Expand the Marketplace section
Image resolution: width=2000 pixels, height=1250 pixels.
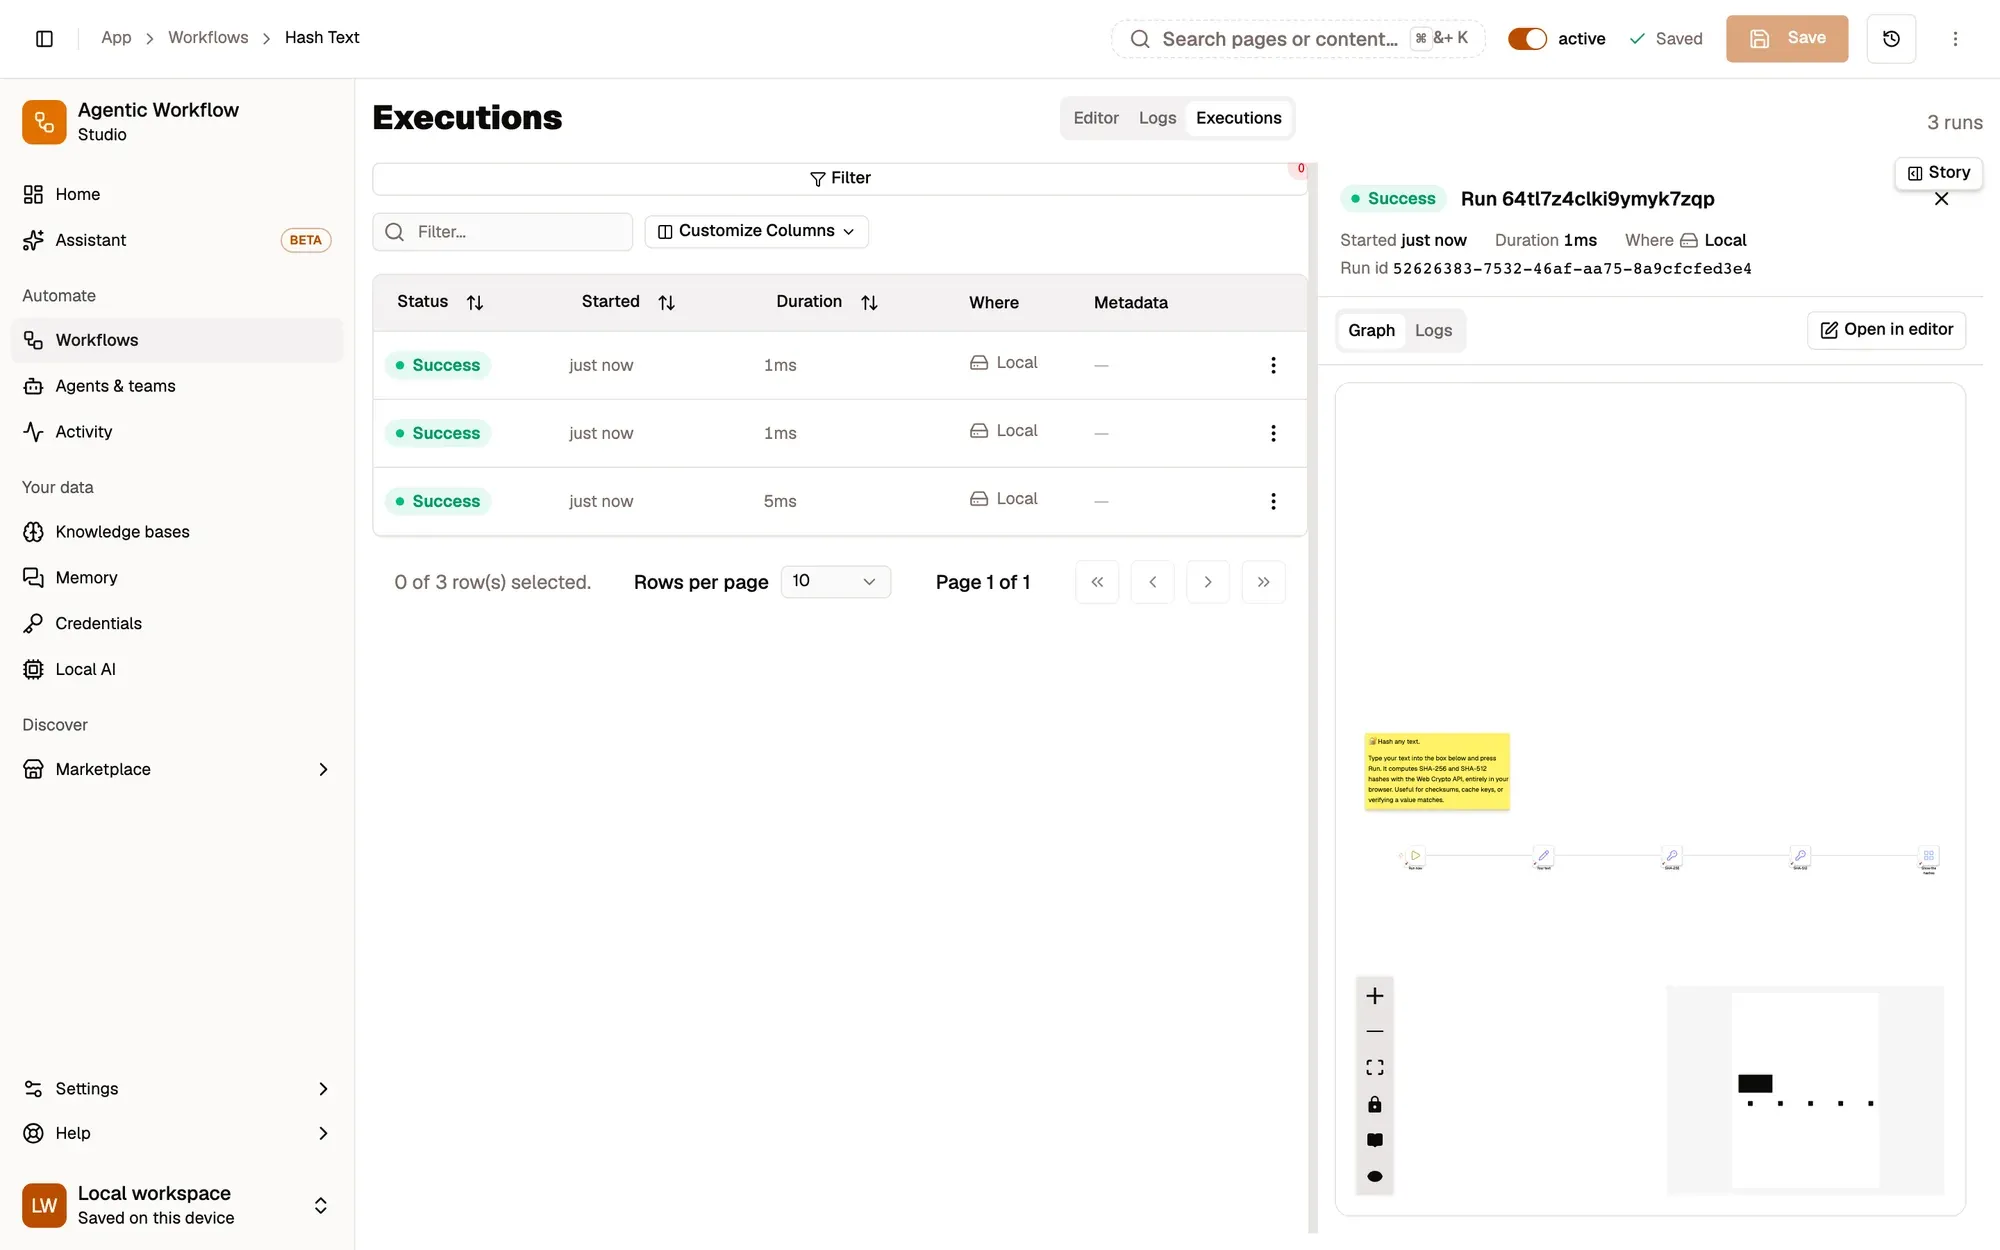(x=177, y=769)
